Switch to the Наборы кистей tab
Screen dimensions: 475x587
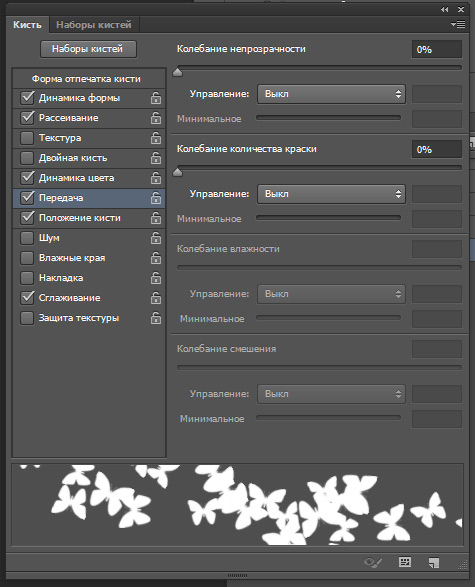point(94,25)
